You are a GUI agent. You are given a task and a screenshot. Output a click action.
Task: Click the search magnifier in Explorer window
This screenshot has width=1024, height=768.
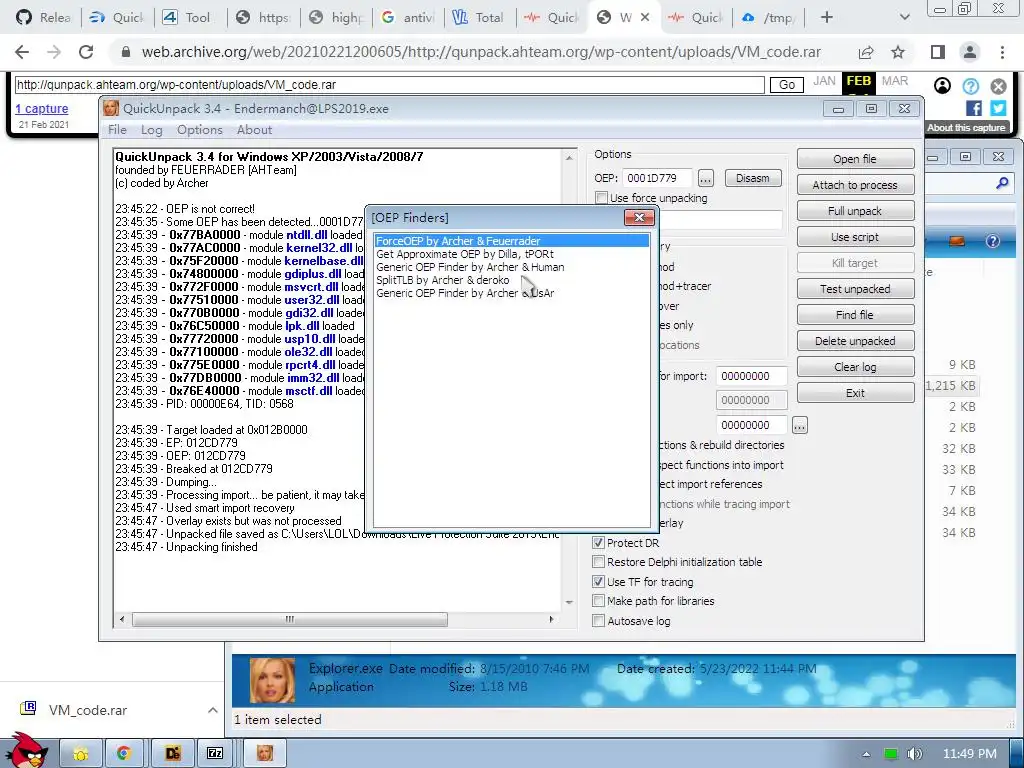point(1002,184)
